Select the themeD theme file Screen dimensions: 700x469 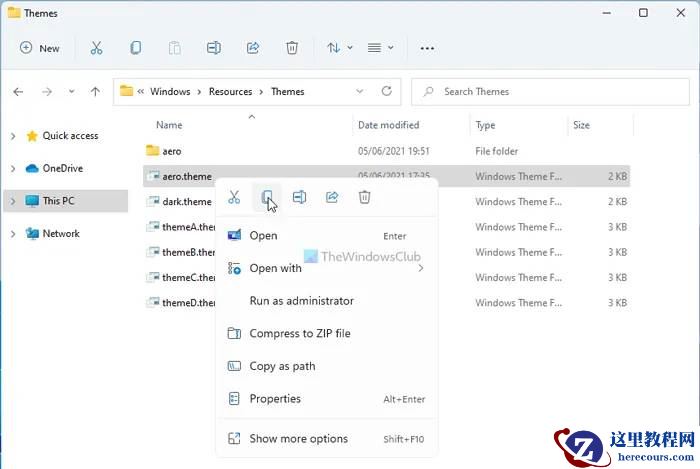coord(188,303)
